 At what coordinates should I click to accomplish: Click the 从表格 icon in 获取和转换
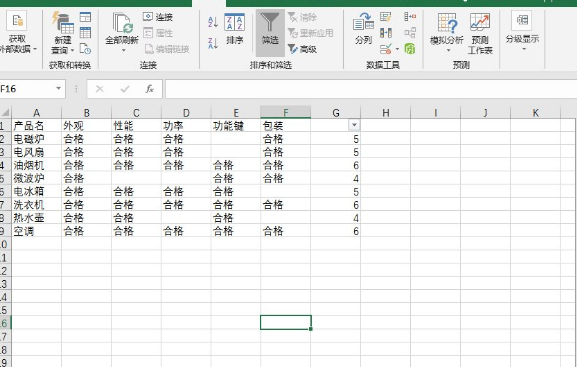[x=85, y=33]
